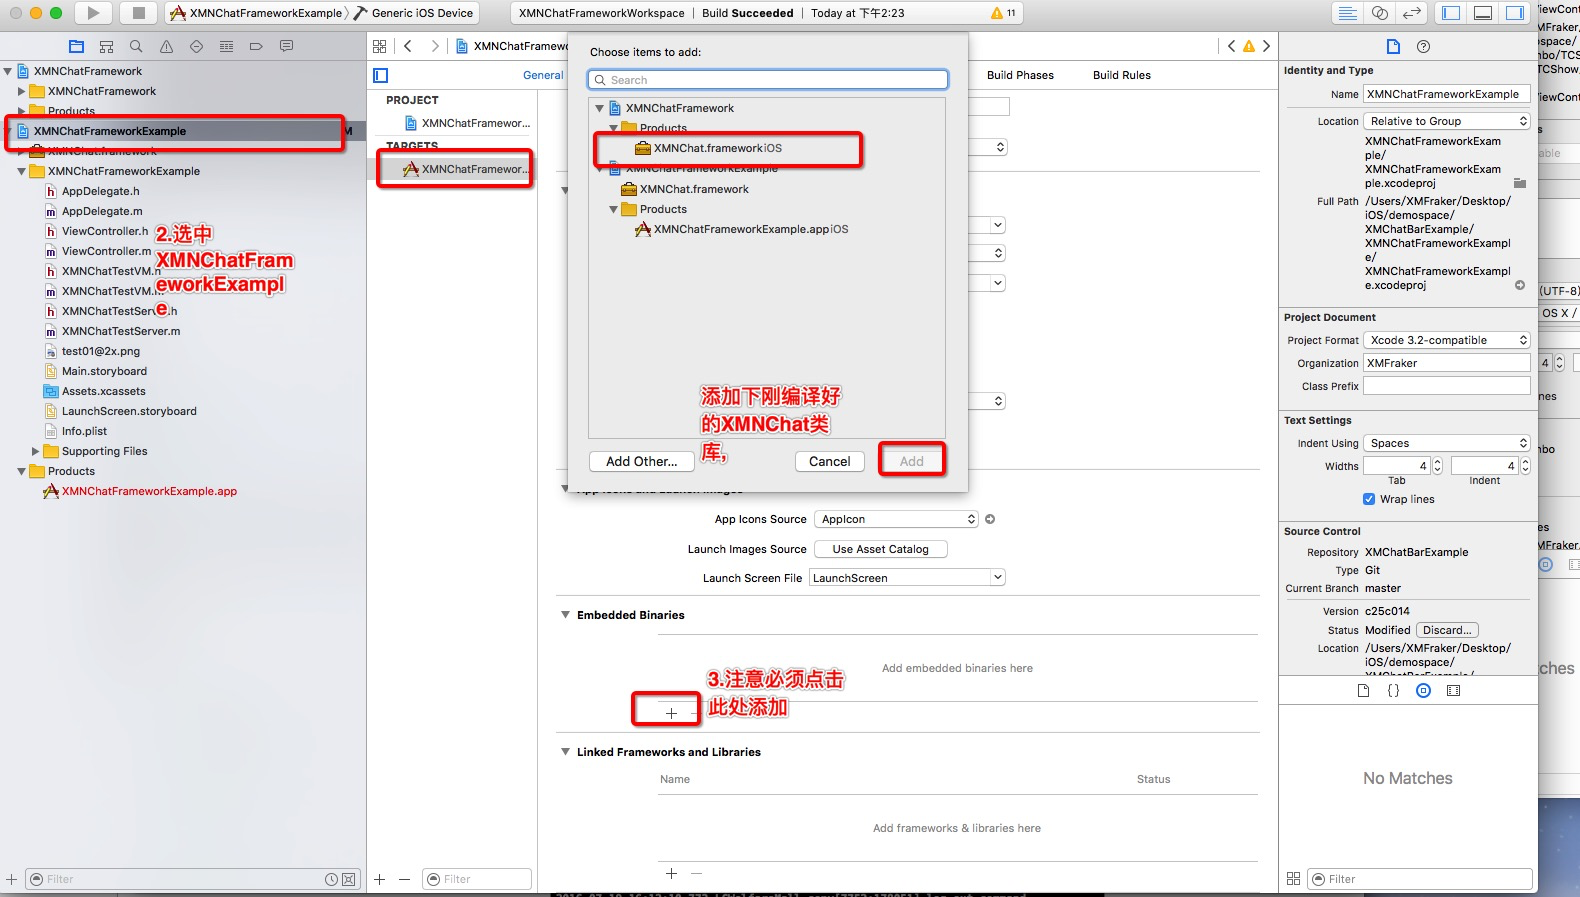
Task: Add a new target with plus button
Action: (380, 879)
